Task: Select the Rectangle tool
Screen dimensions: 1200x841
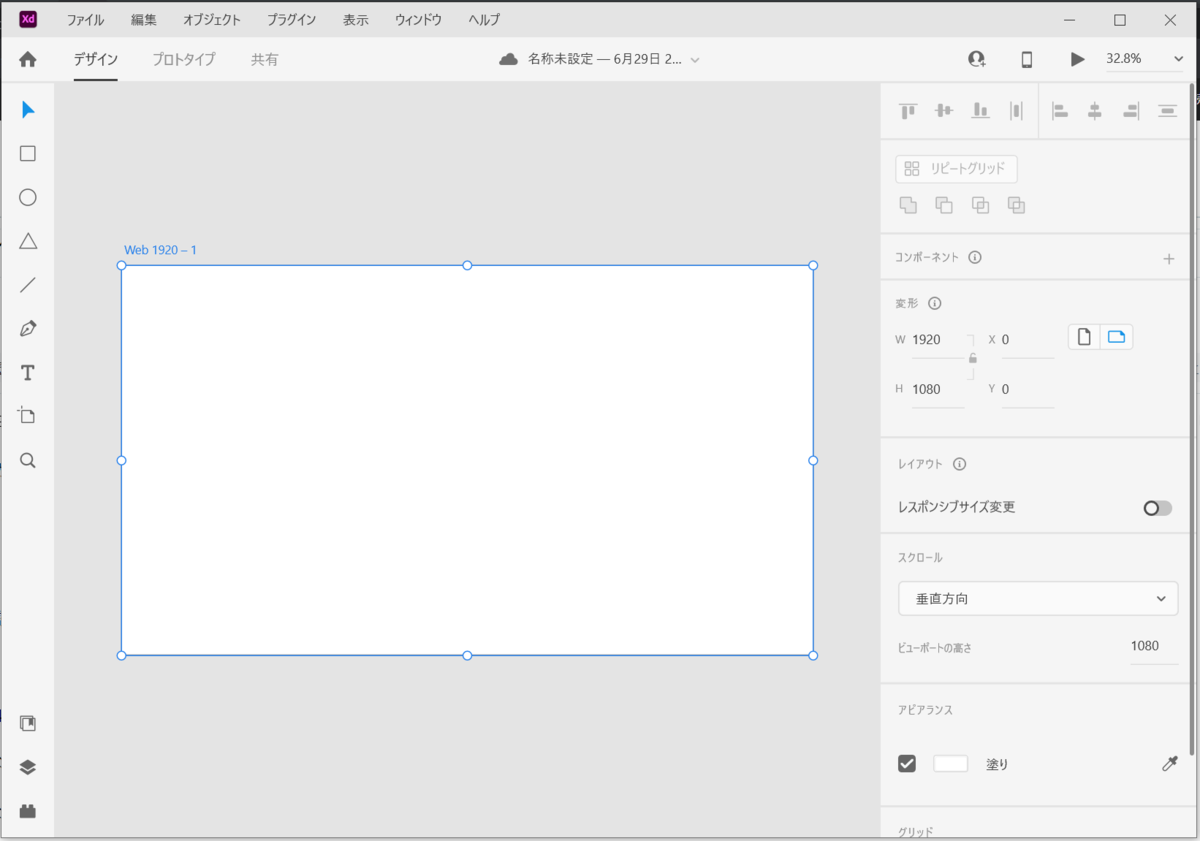Action: (x=28, y=154)
